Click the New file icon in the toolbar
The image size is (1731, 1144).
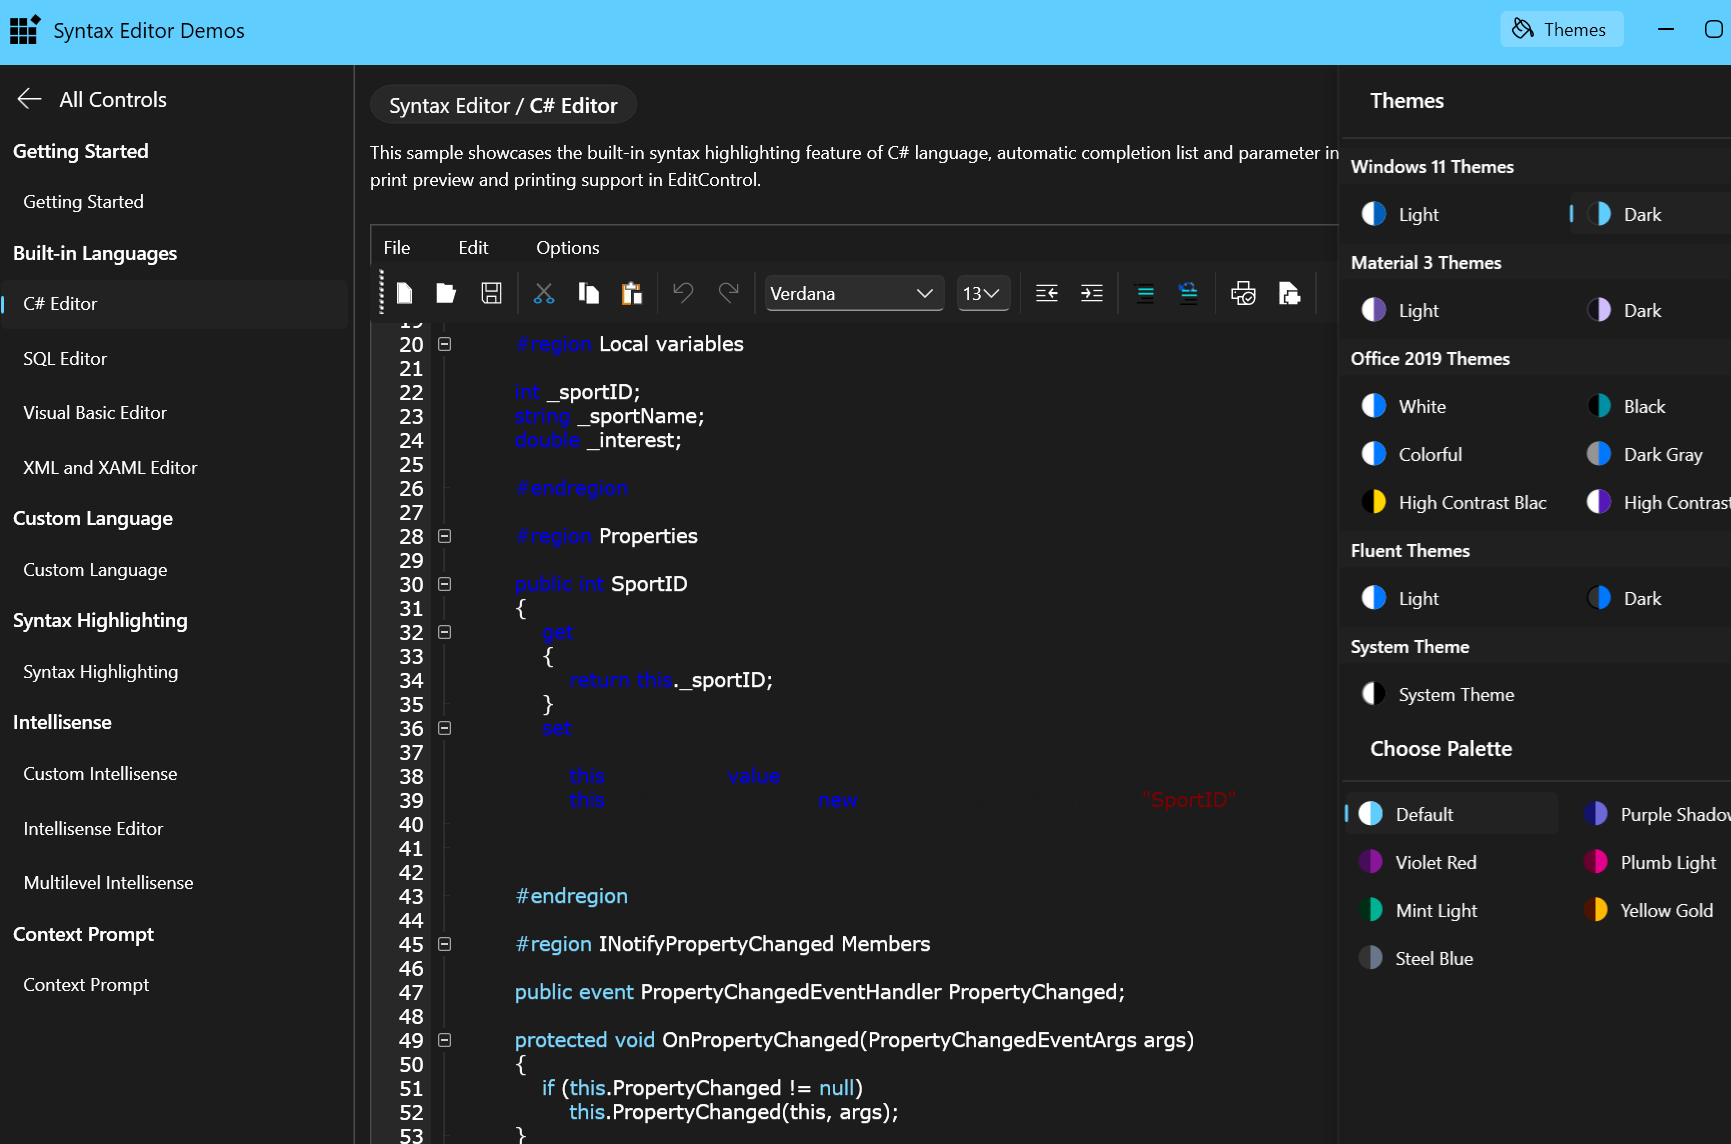(x=404, y=293)
